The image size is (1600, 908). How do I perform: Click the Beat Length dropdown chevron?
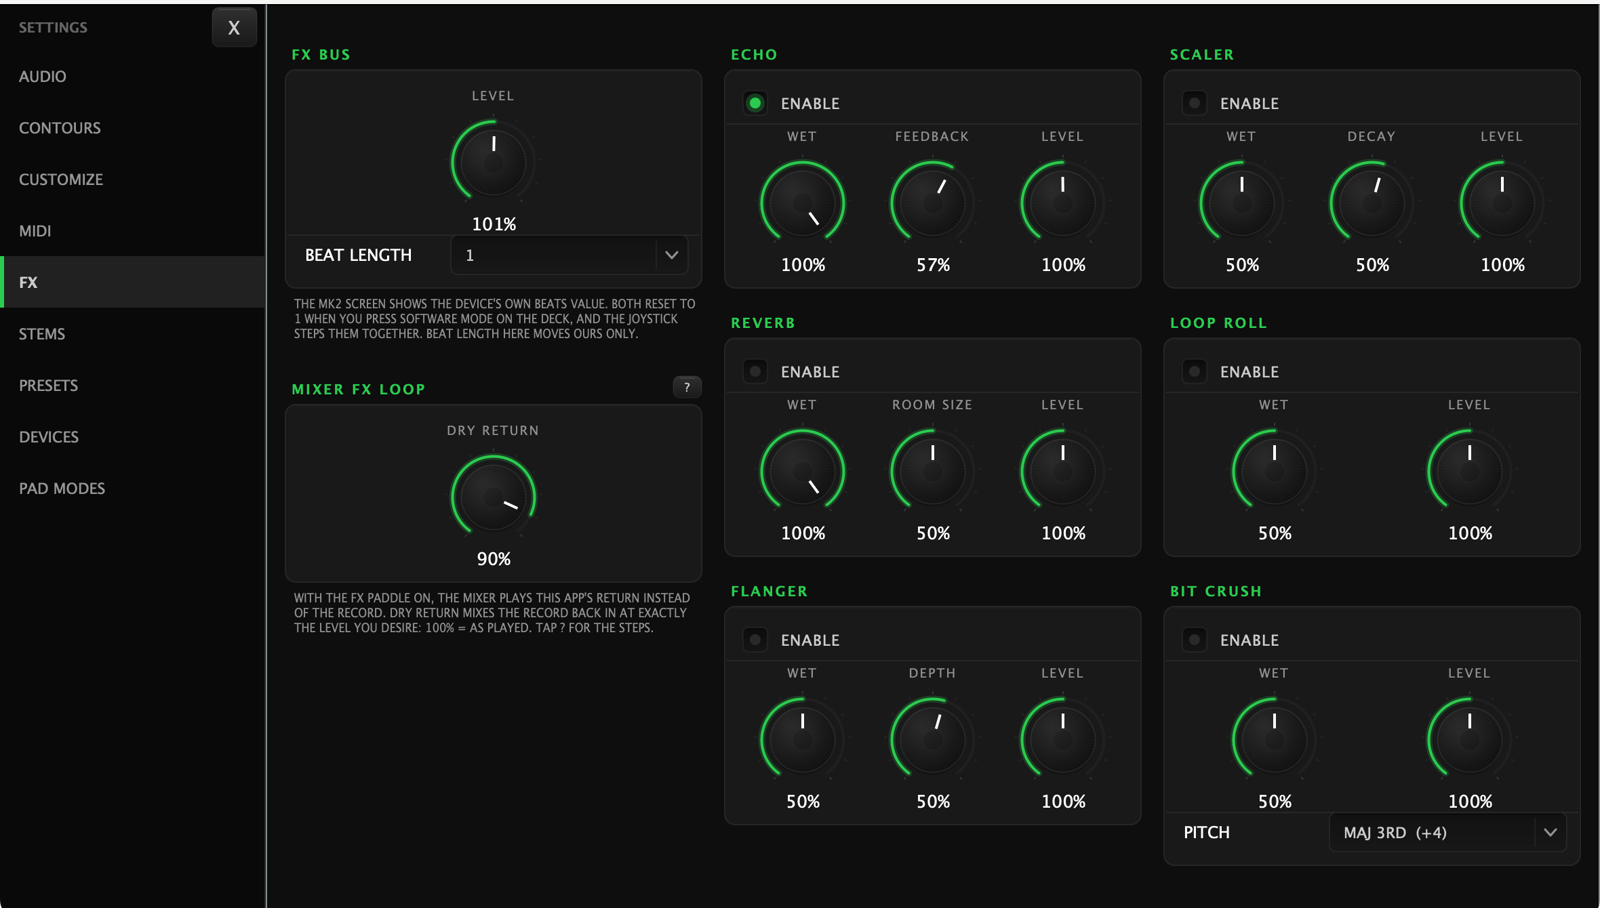[672, 255]
